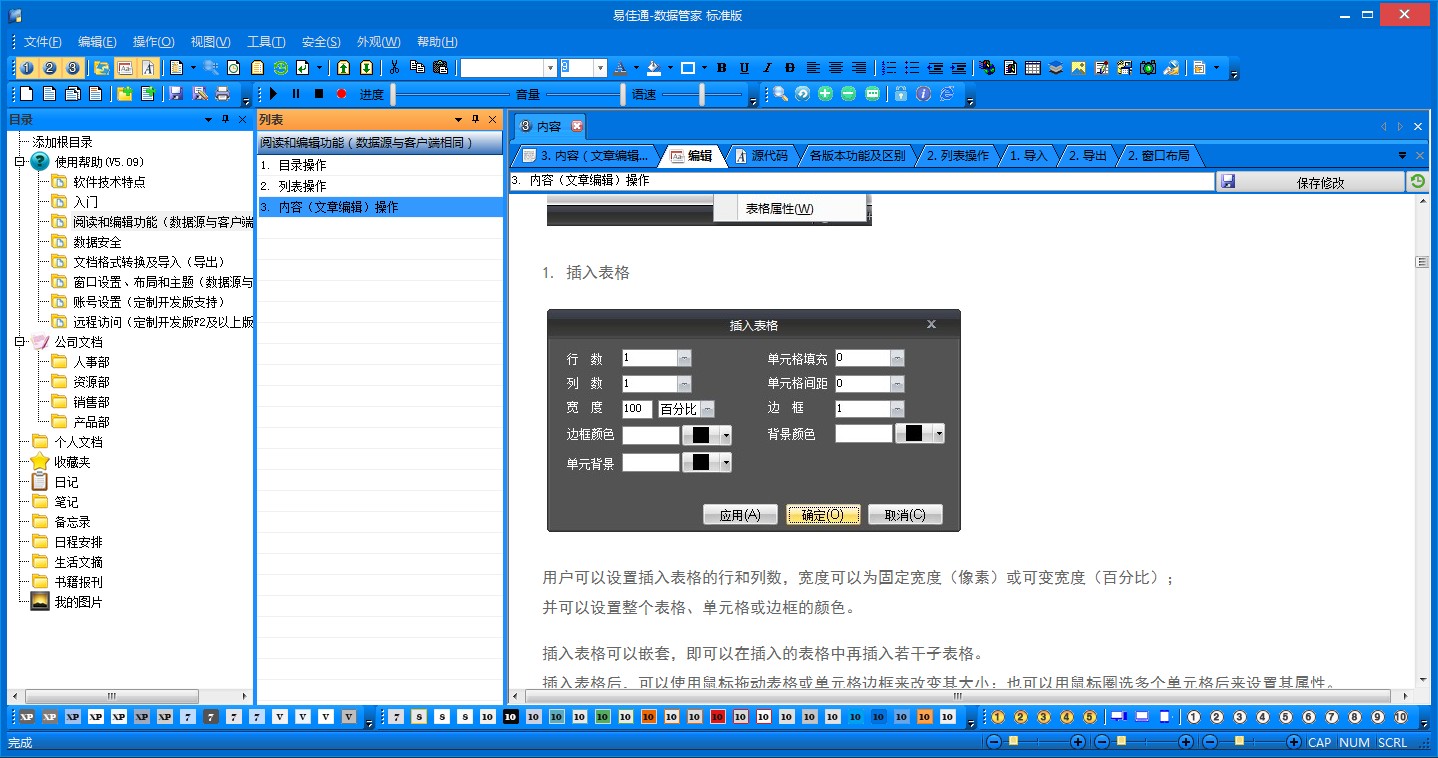This screenshot has height=758, width=1438.
Task: Center align text
Action: tap(836, 68)
